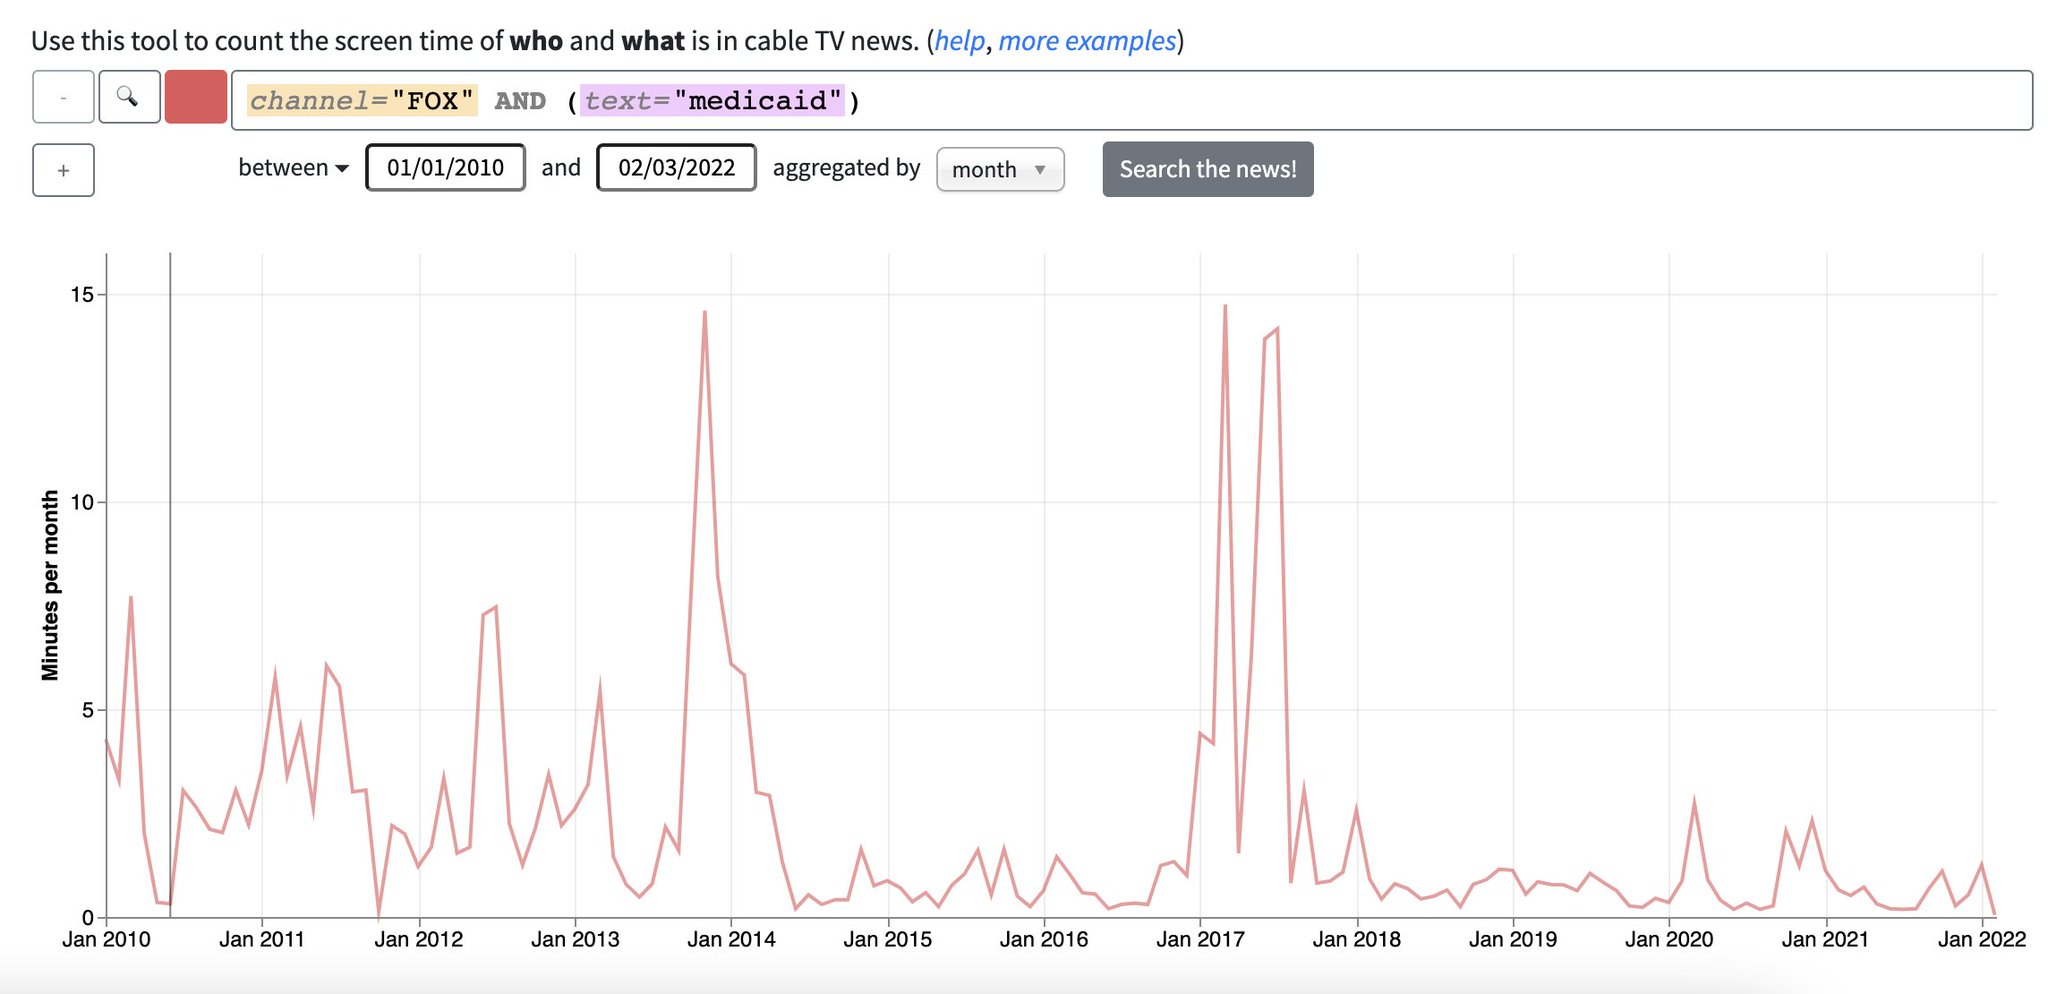
Task: Click the y-axis value 5
Action: click(88, 710)
